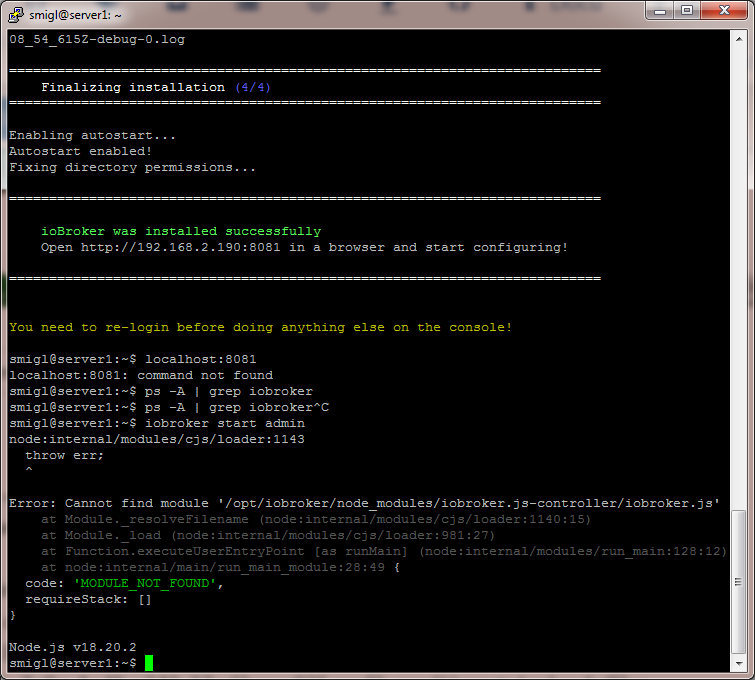Screen dimensions: 755x680
Task: Click the 'http://192.168.2.190:8081' URL text
Action: click(180, 247)
